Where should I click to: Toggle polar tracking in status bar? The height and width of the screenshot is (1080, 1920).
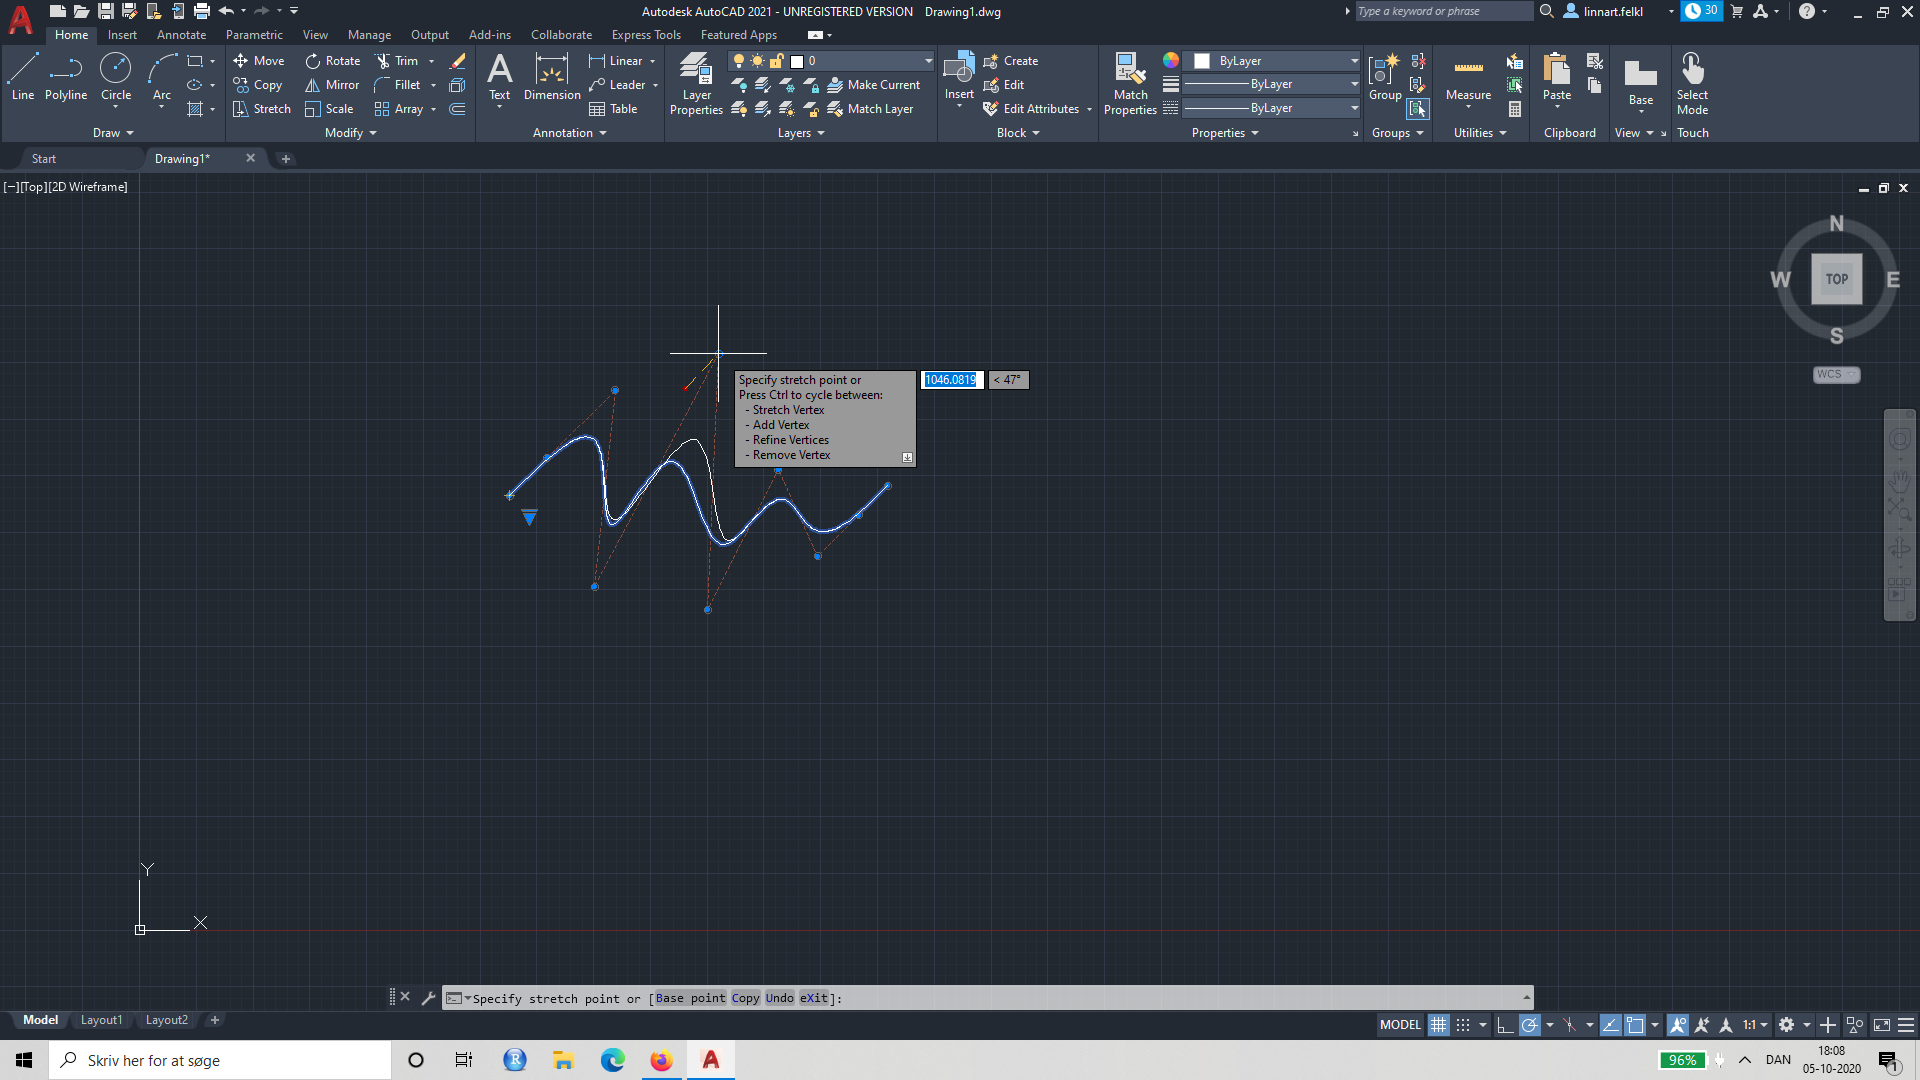[1529, 1025]
